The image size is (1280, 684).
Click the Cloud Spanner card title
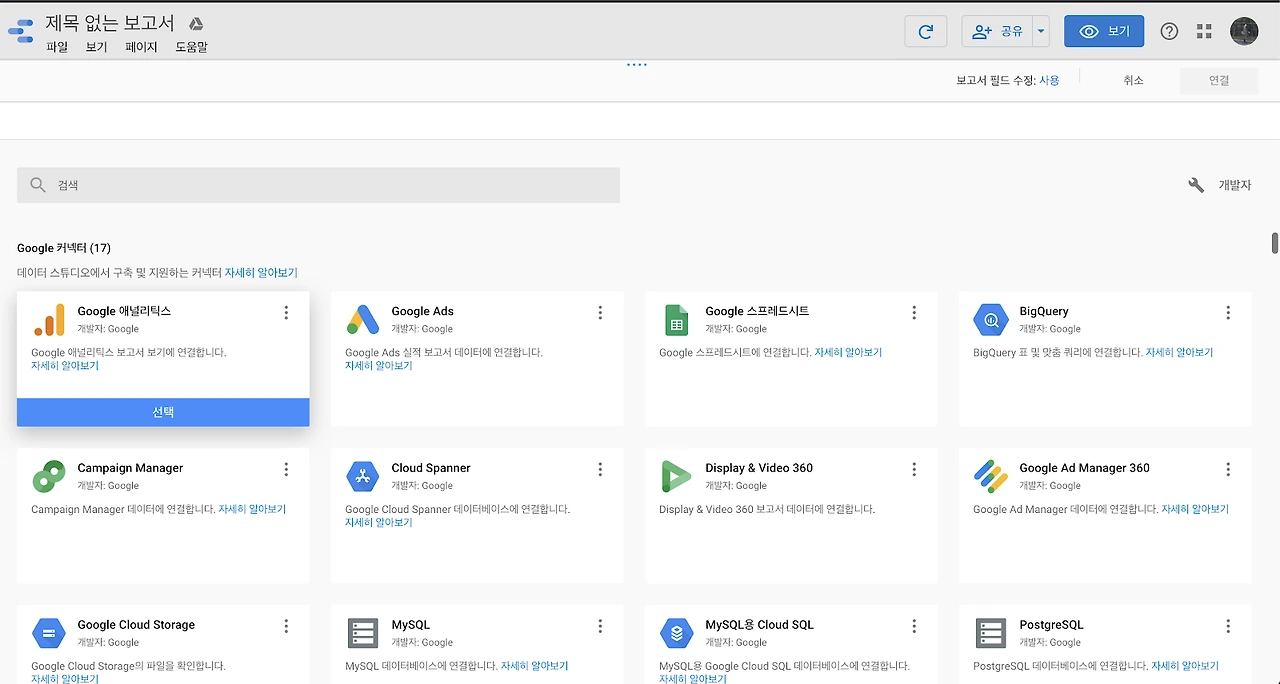point(431,468)
